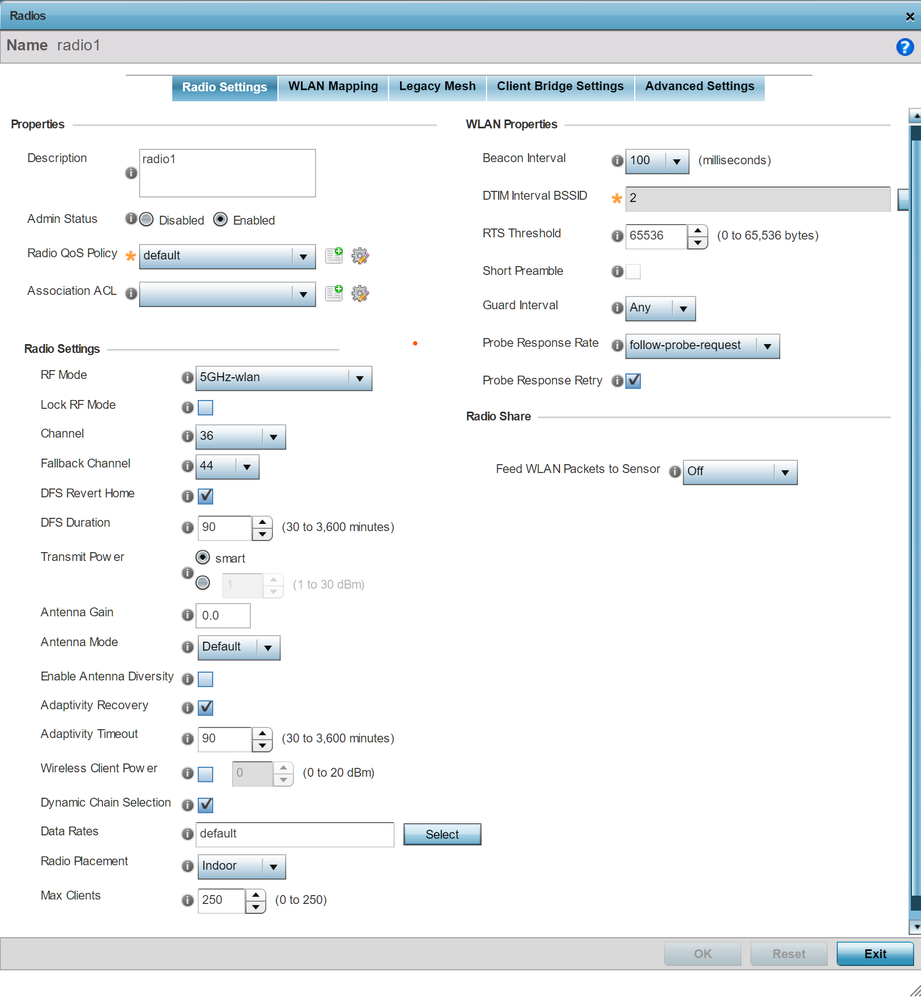Enable the Lock RF Mode checkbox
Viewport: 921px width, 998px height.
point(205,407)
